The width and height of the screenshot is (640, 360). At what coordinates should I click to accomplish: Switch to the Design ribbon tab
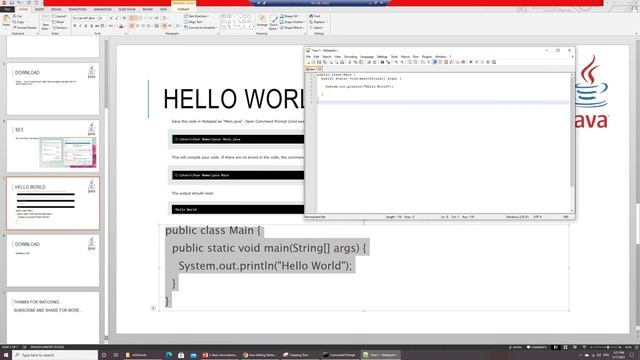coord(56,9)
